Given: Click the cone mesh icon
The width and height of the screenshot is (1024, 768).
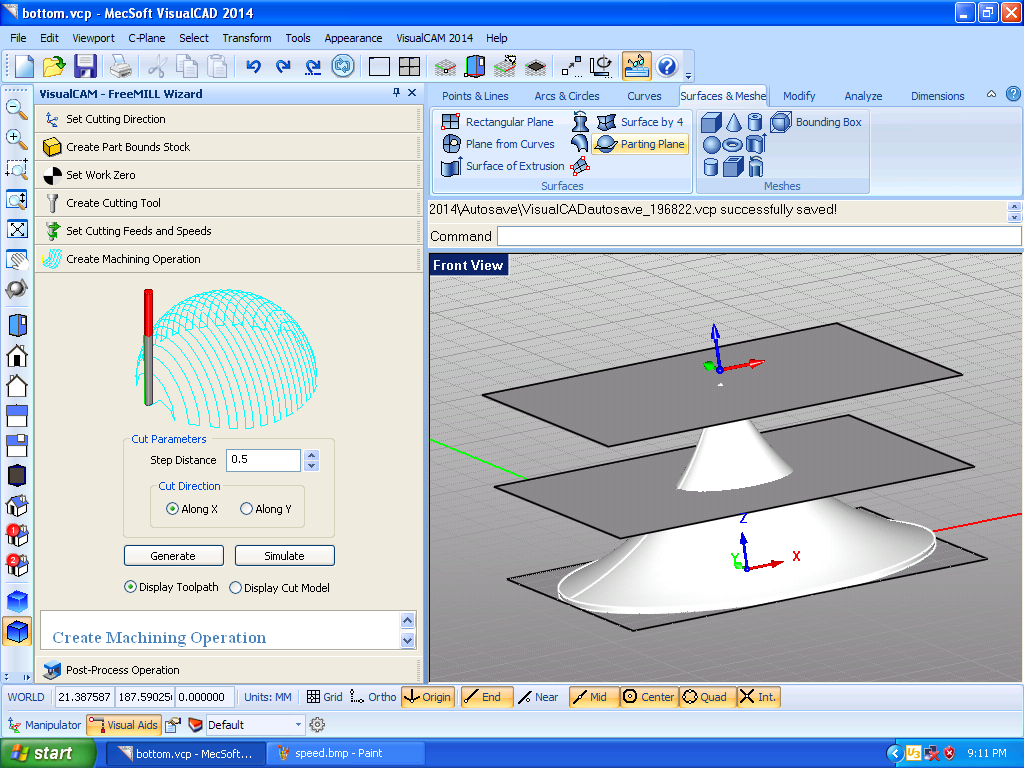Looking at the screenshot, I should pyautogui.click(x=733, y=122).
